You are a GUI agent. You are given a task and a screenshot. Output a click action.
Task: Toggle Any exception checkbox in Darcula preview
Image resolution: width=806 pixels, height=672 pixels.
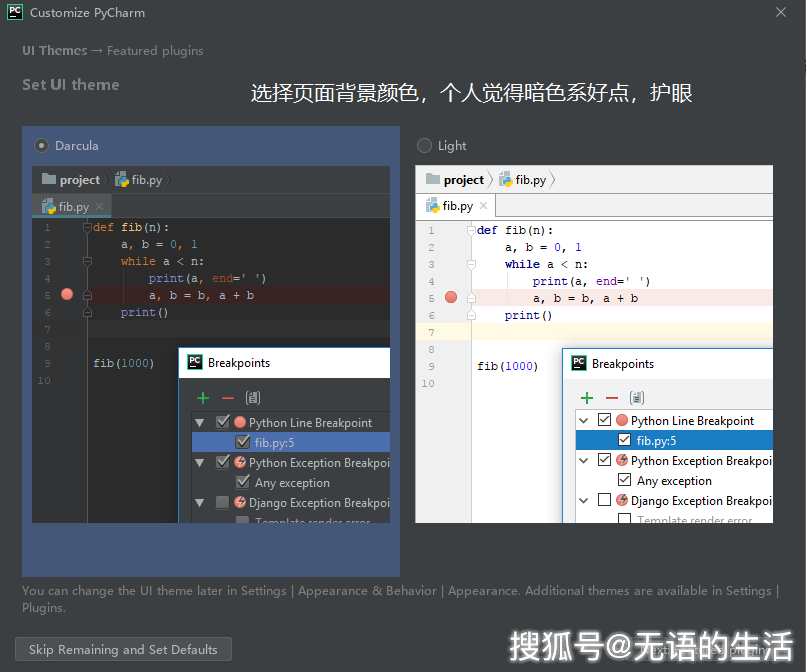(x=243, y=482)
